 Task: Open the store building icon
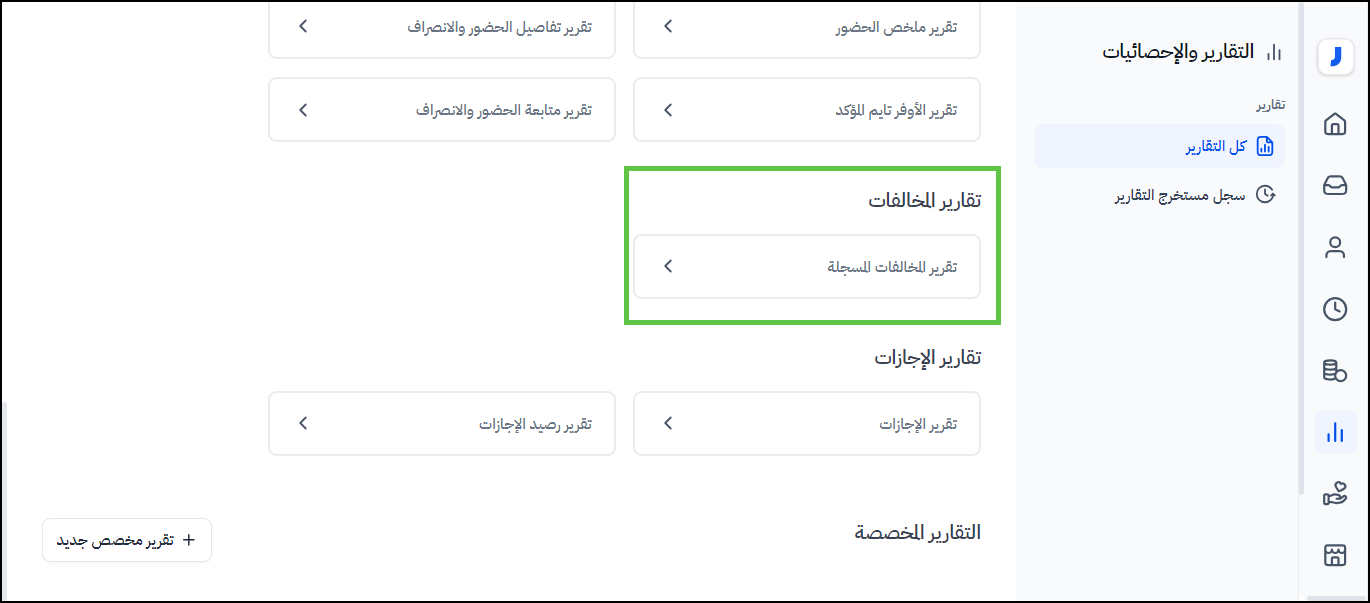1334,556
